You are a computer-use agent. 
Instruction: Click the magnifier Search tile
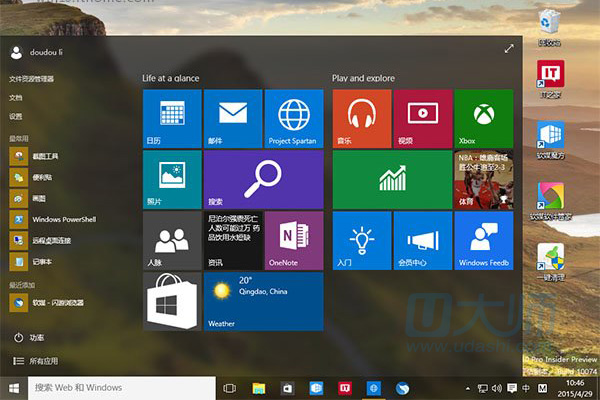(x=263, y=179)
